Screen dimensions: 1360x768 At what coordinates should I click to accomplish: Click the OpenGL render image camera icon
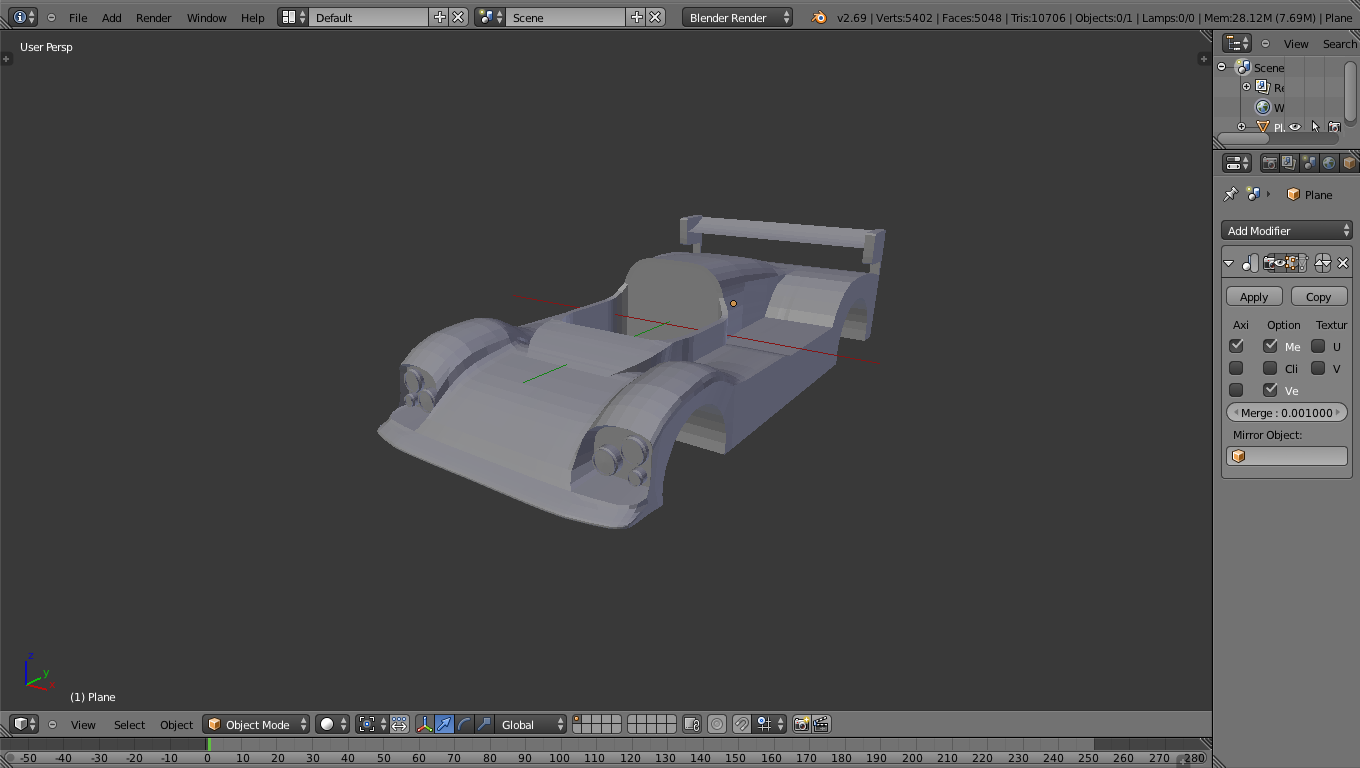[801, 724]
